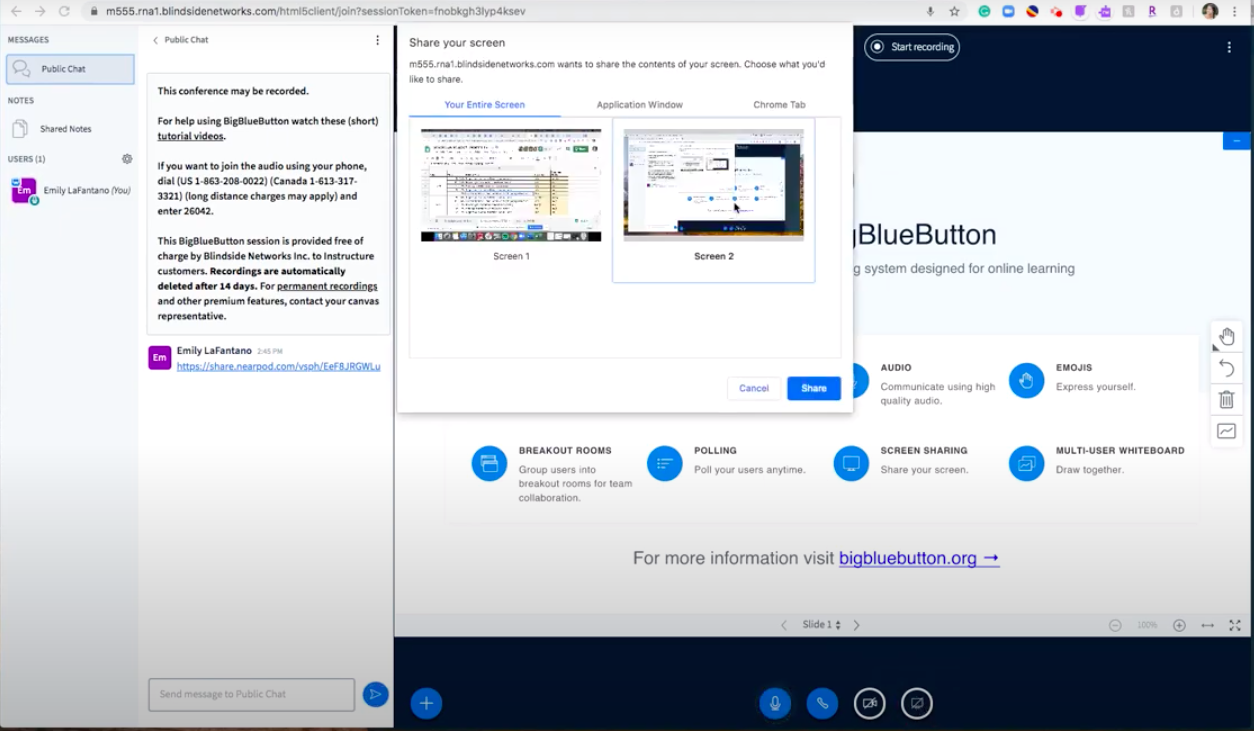Open the blue plus actions menu

426,703
